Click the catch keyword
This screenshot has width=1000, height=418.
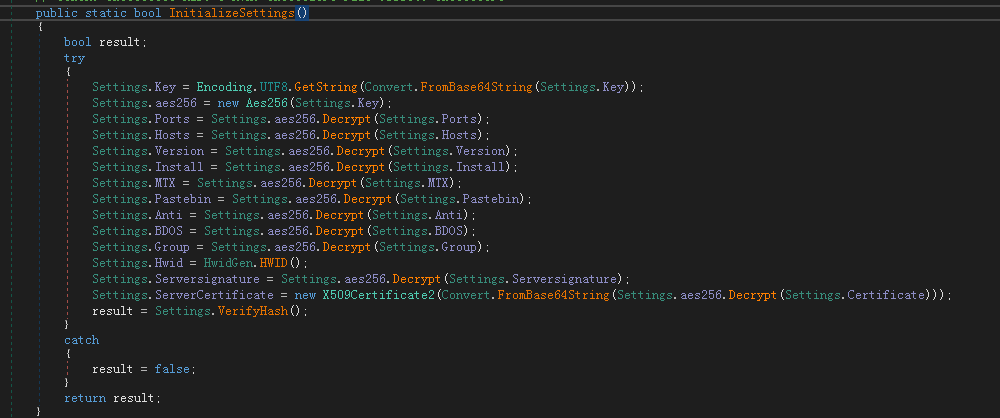click(81, 340)
